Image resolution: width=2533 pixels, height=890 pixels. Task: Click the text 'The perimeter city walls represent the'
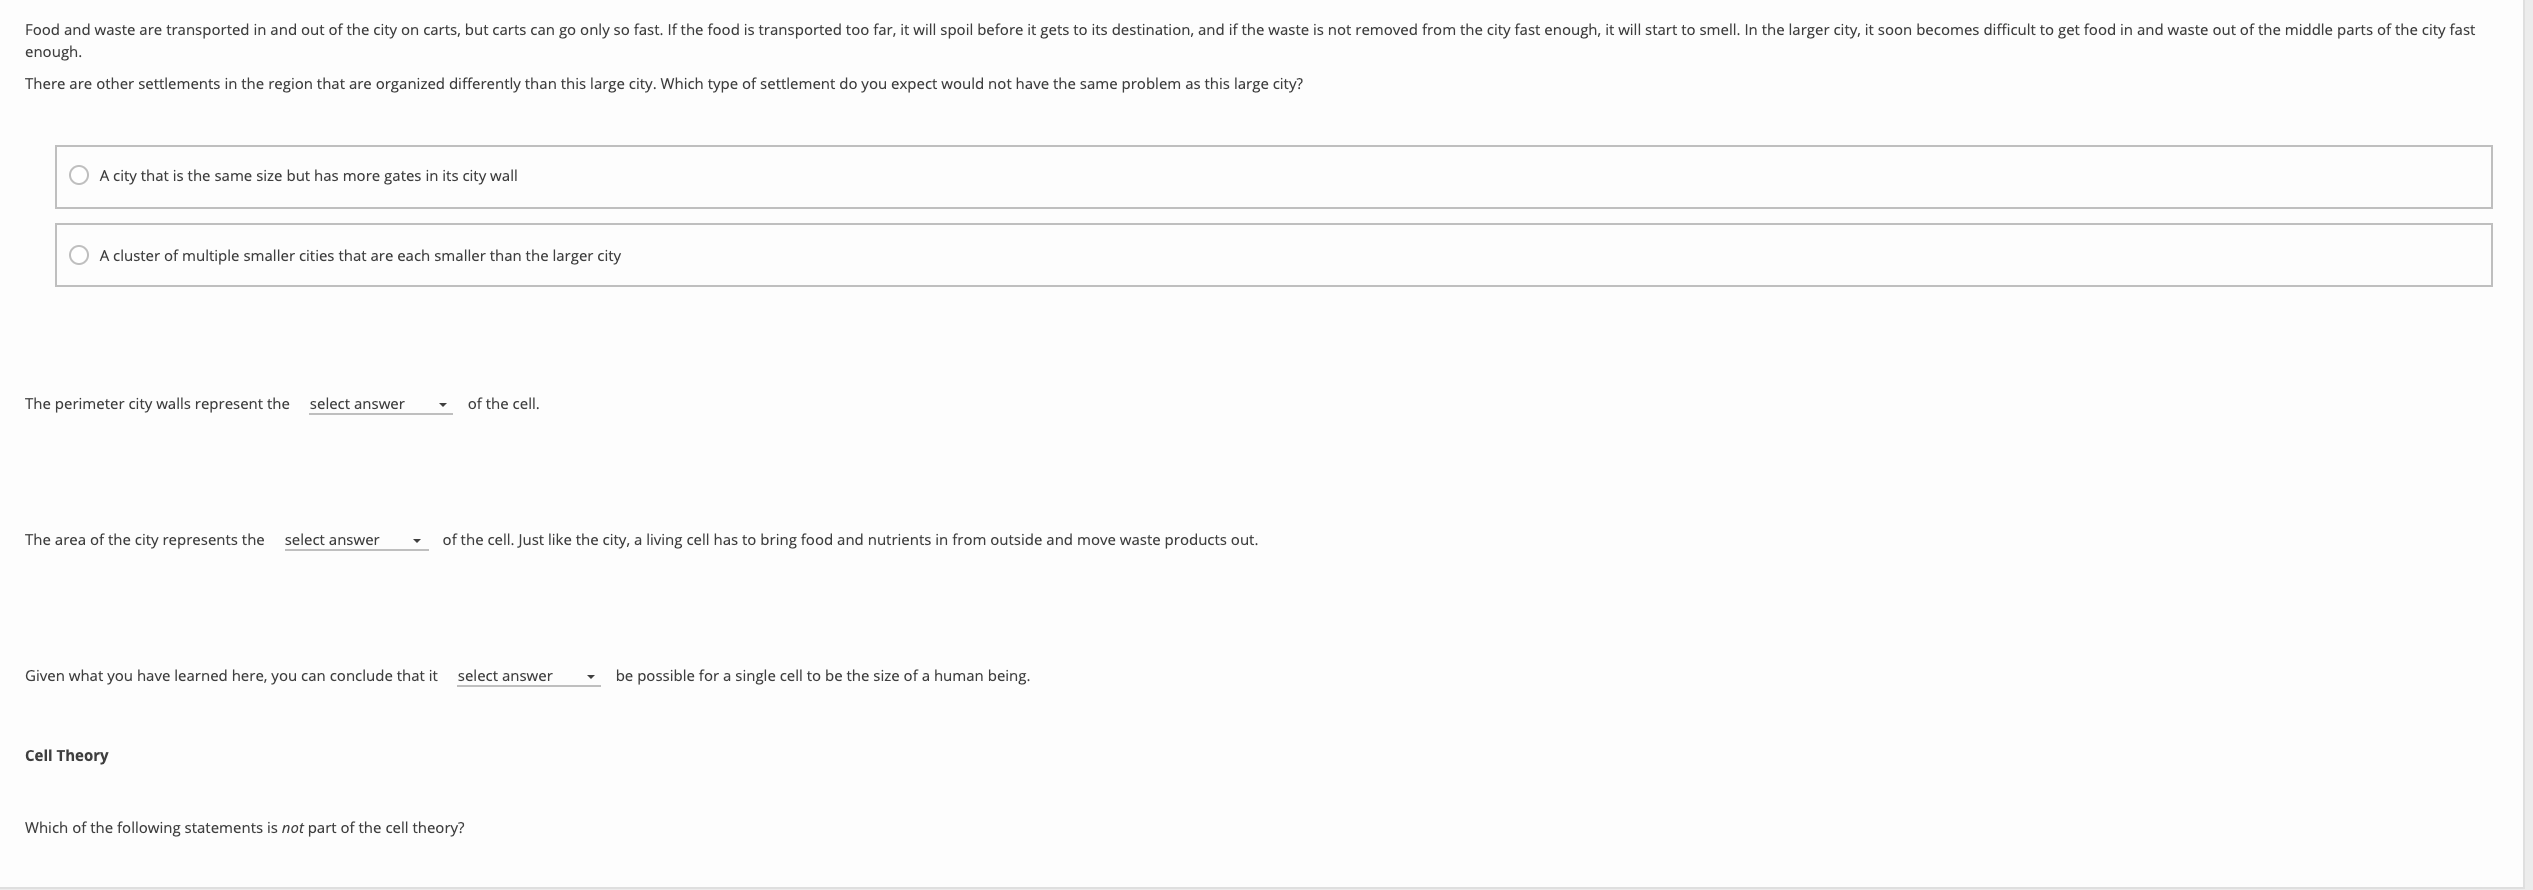click(x=157, y=404)
